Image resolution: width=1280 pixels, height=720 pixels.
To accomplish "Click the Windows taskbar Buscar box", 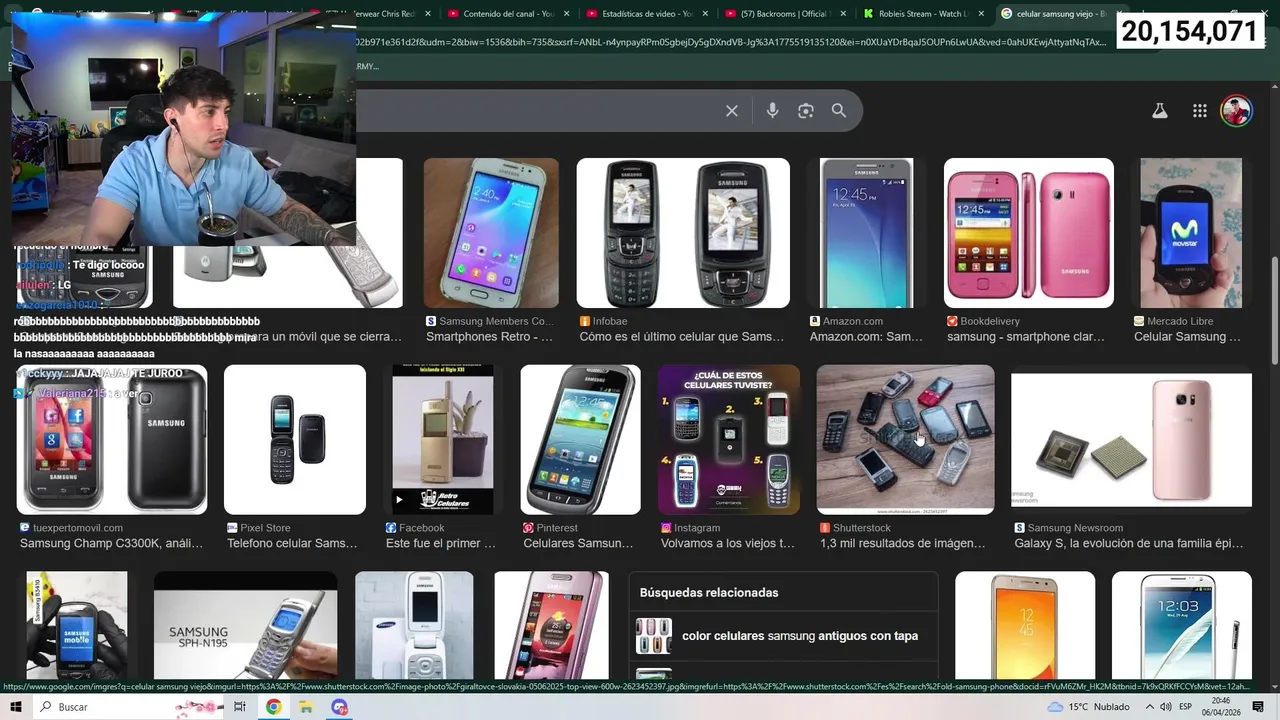I will [128, 707].
